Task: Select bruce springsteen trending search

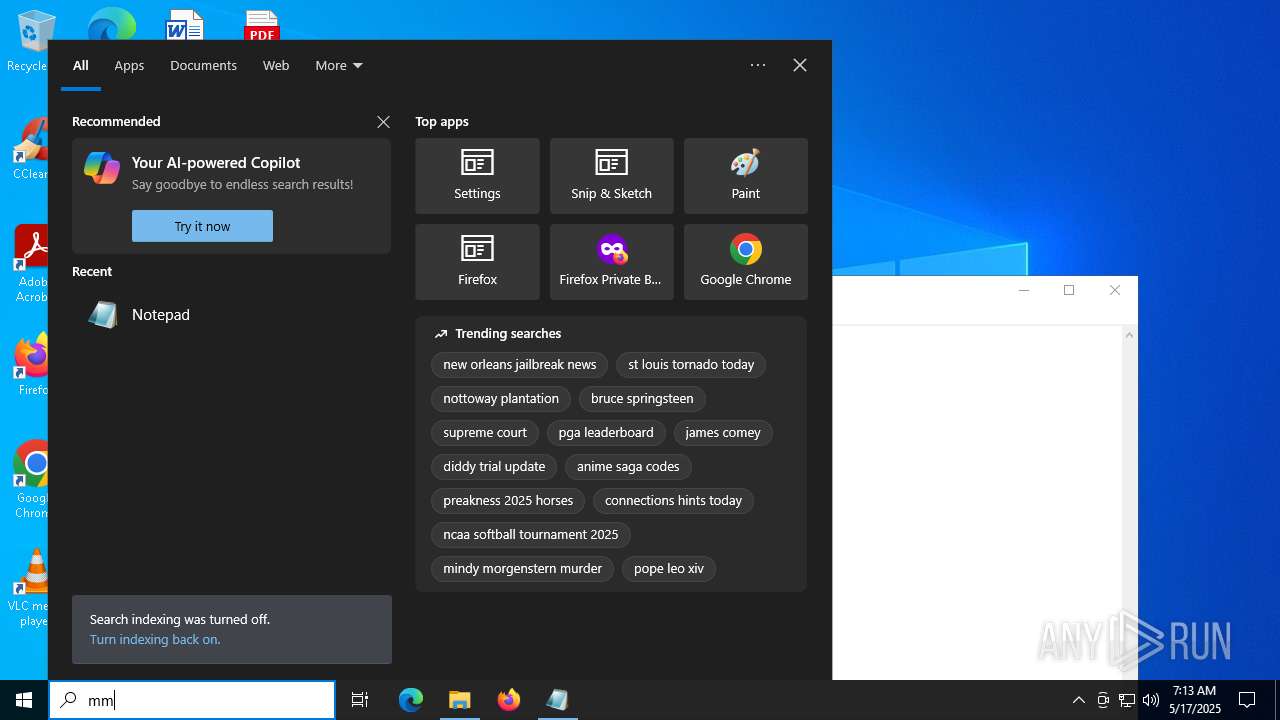Action: pos(642,399)
